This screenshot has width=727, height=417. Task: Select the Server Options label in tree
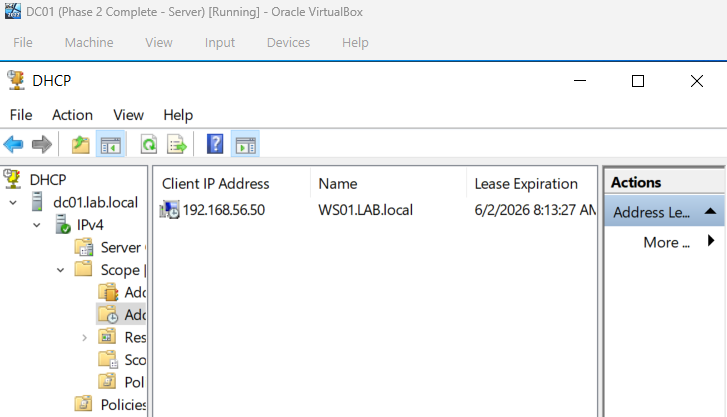click(123, 247)
